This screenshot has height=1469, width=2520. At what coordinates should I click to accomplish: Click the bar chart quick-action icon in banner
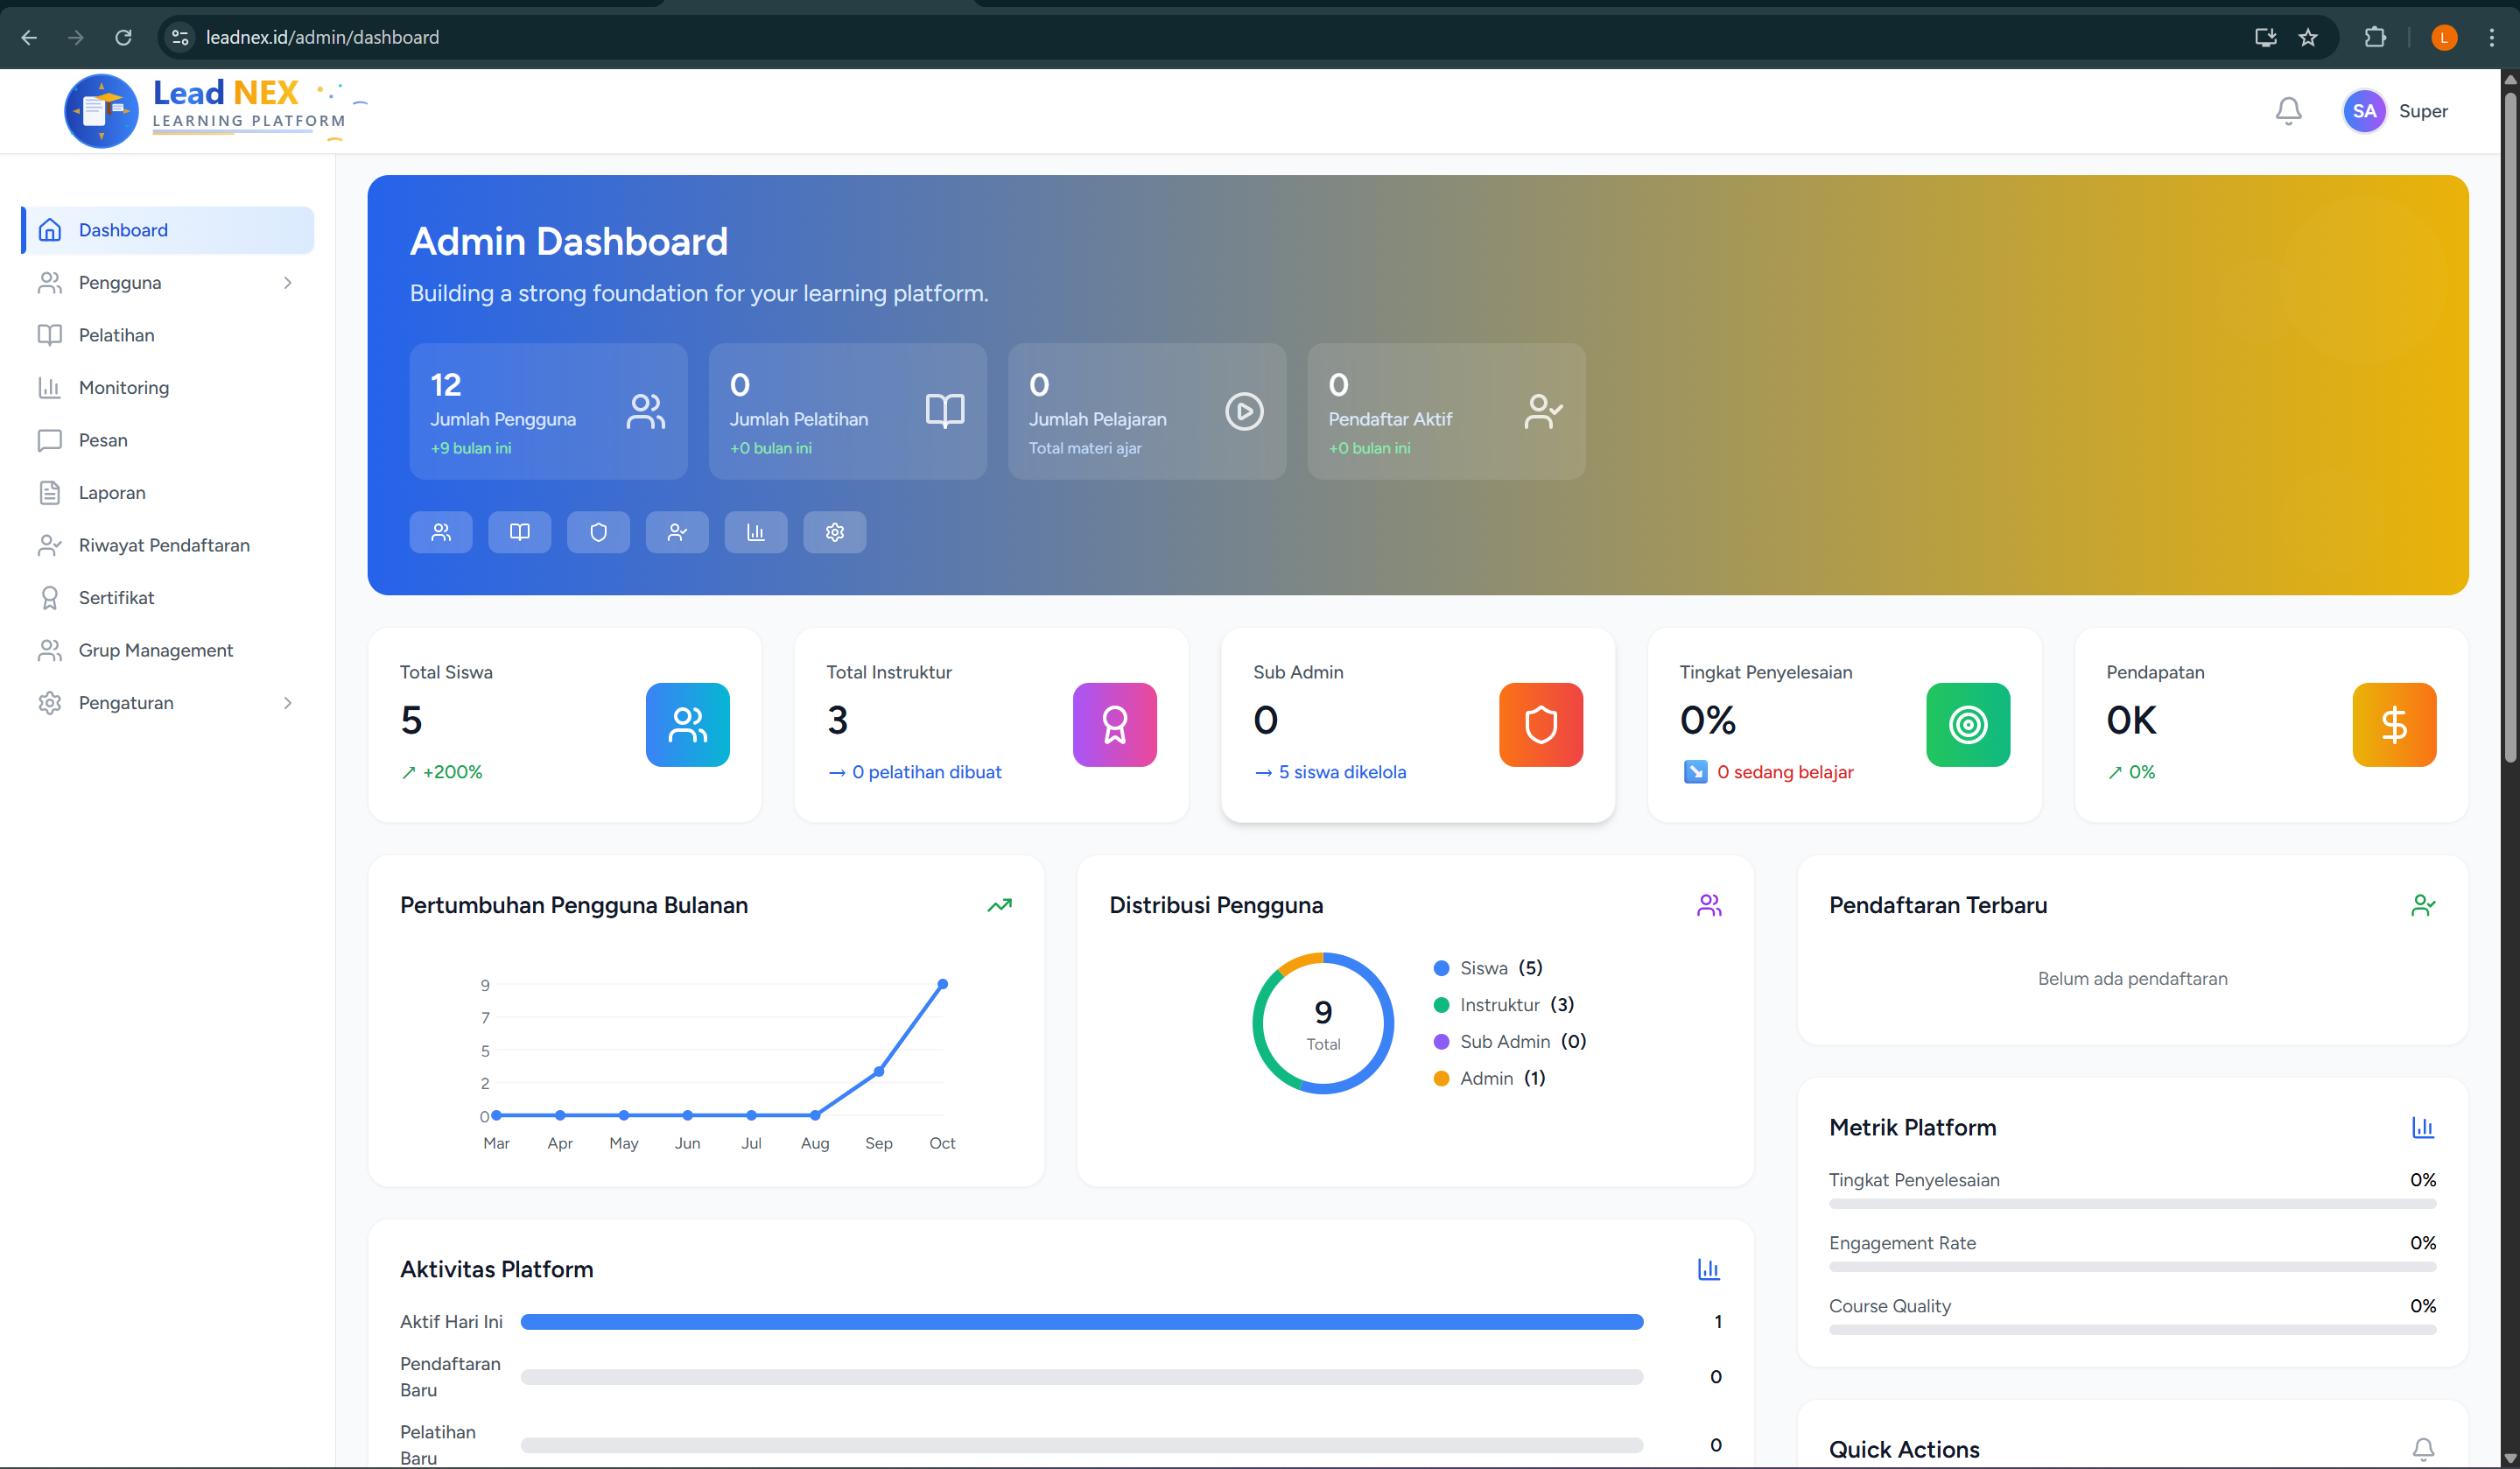click(x=755, y=532)
